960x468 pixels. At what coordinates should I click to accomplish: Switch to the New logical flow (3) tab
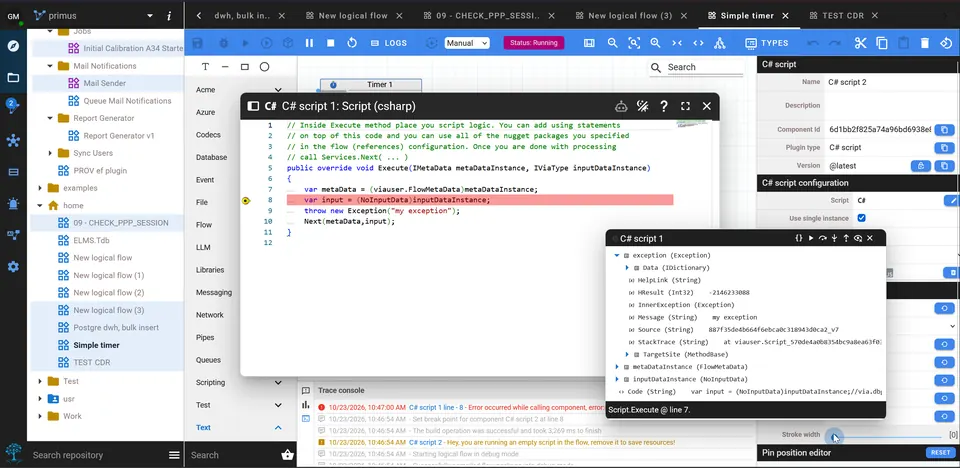630,15
